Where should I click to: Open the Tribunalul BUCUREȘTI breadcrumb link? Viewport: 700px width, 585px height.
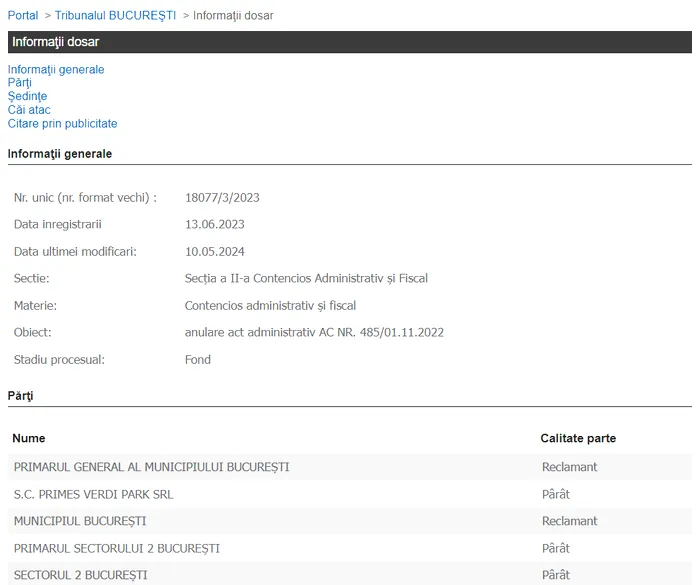pyautogui.click(x=115, y=16)
